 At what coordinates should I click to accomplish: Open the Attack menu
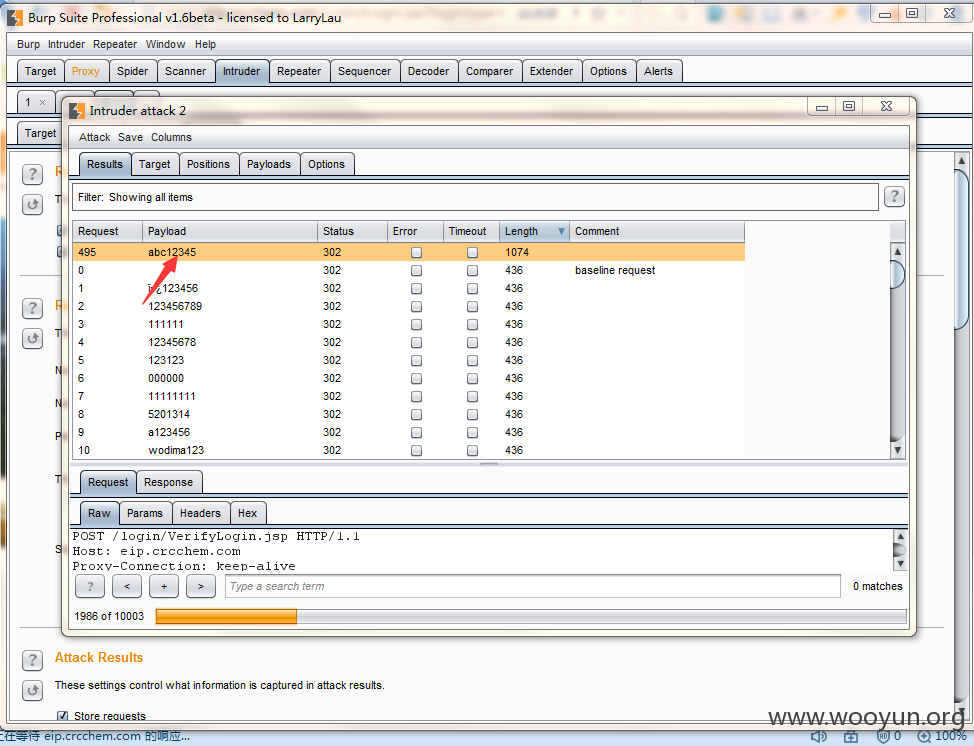(x=94, y=137)
